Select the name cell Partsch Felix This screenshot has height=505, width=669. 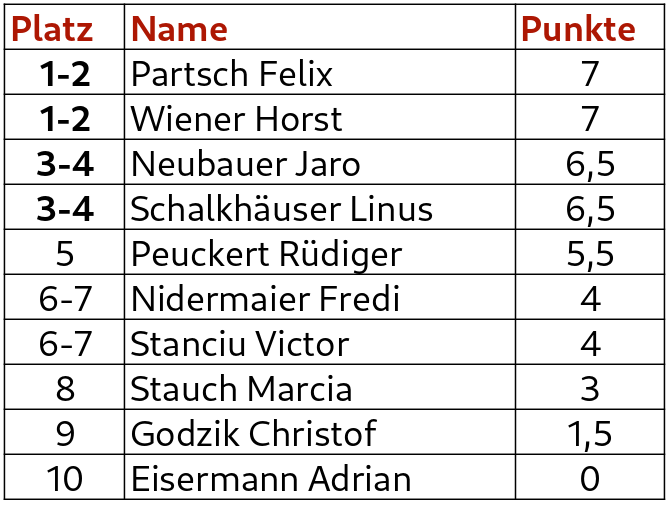click(232, 74)
